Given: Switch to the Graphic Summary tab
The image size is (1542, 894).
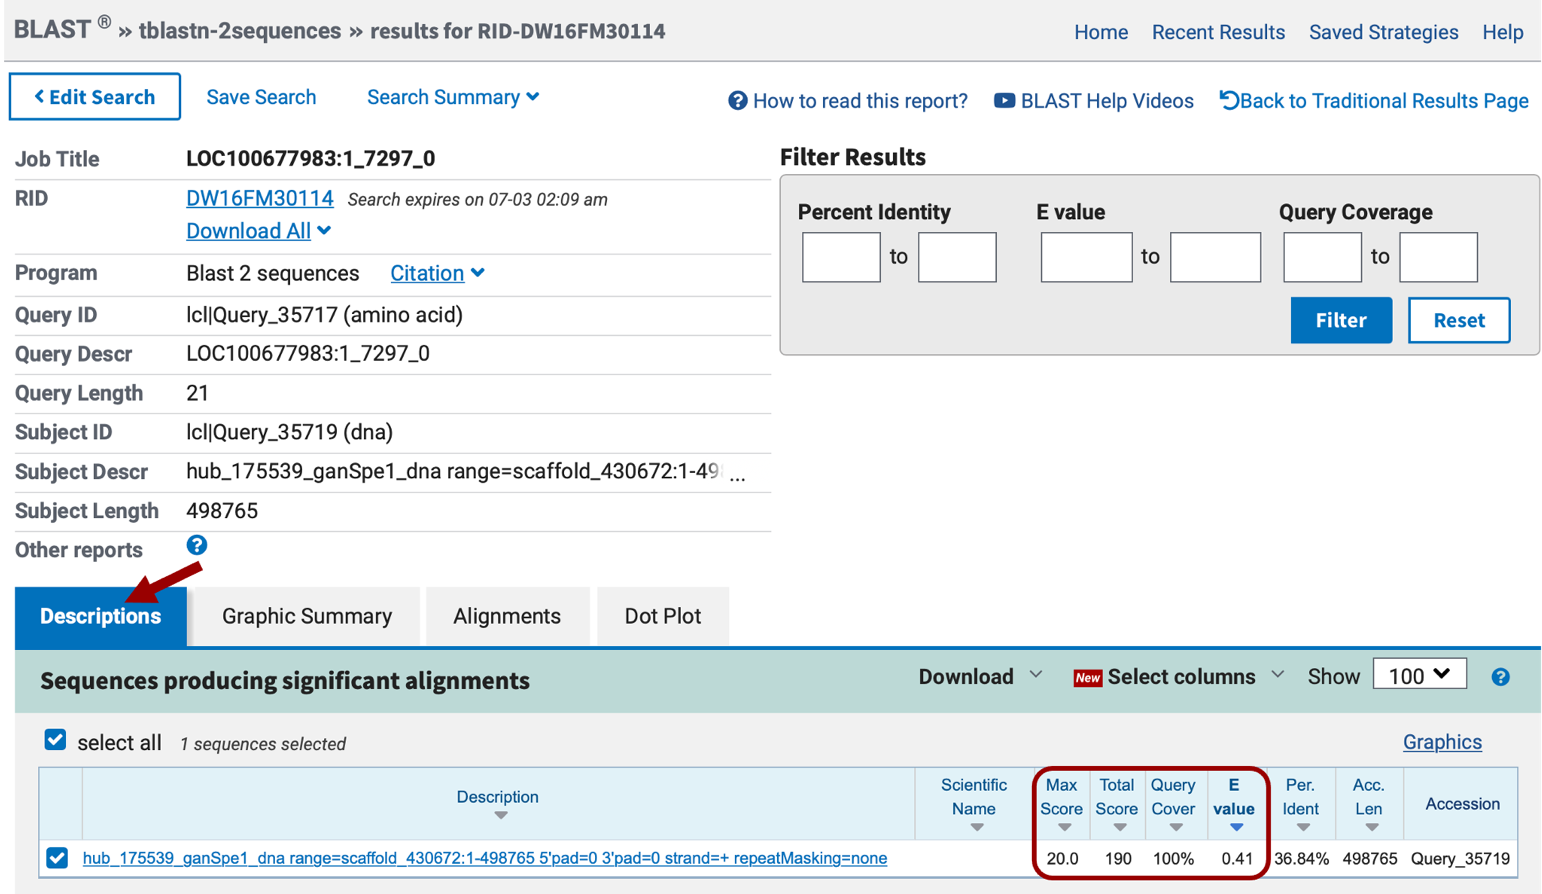Looking at the screenshot, I should click(x=307, y=616).
